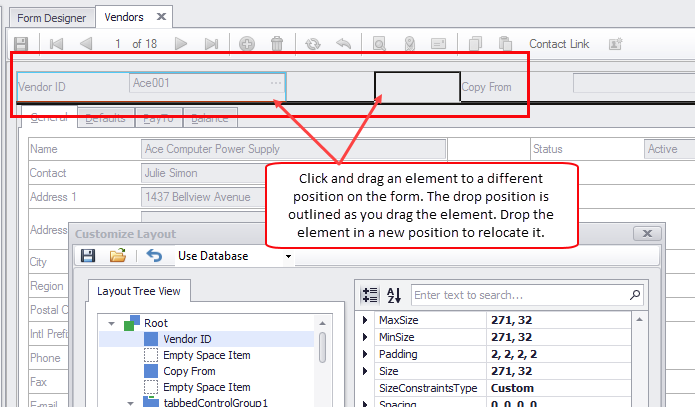Save the layout in Customize Layout
The width and height of the screenshot is (695, 407).
point(88,256)
